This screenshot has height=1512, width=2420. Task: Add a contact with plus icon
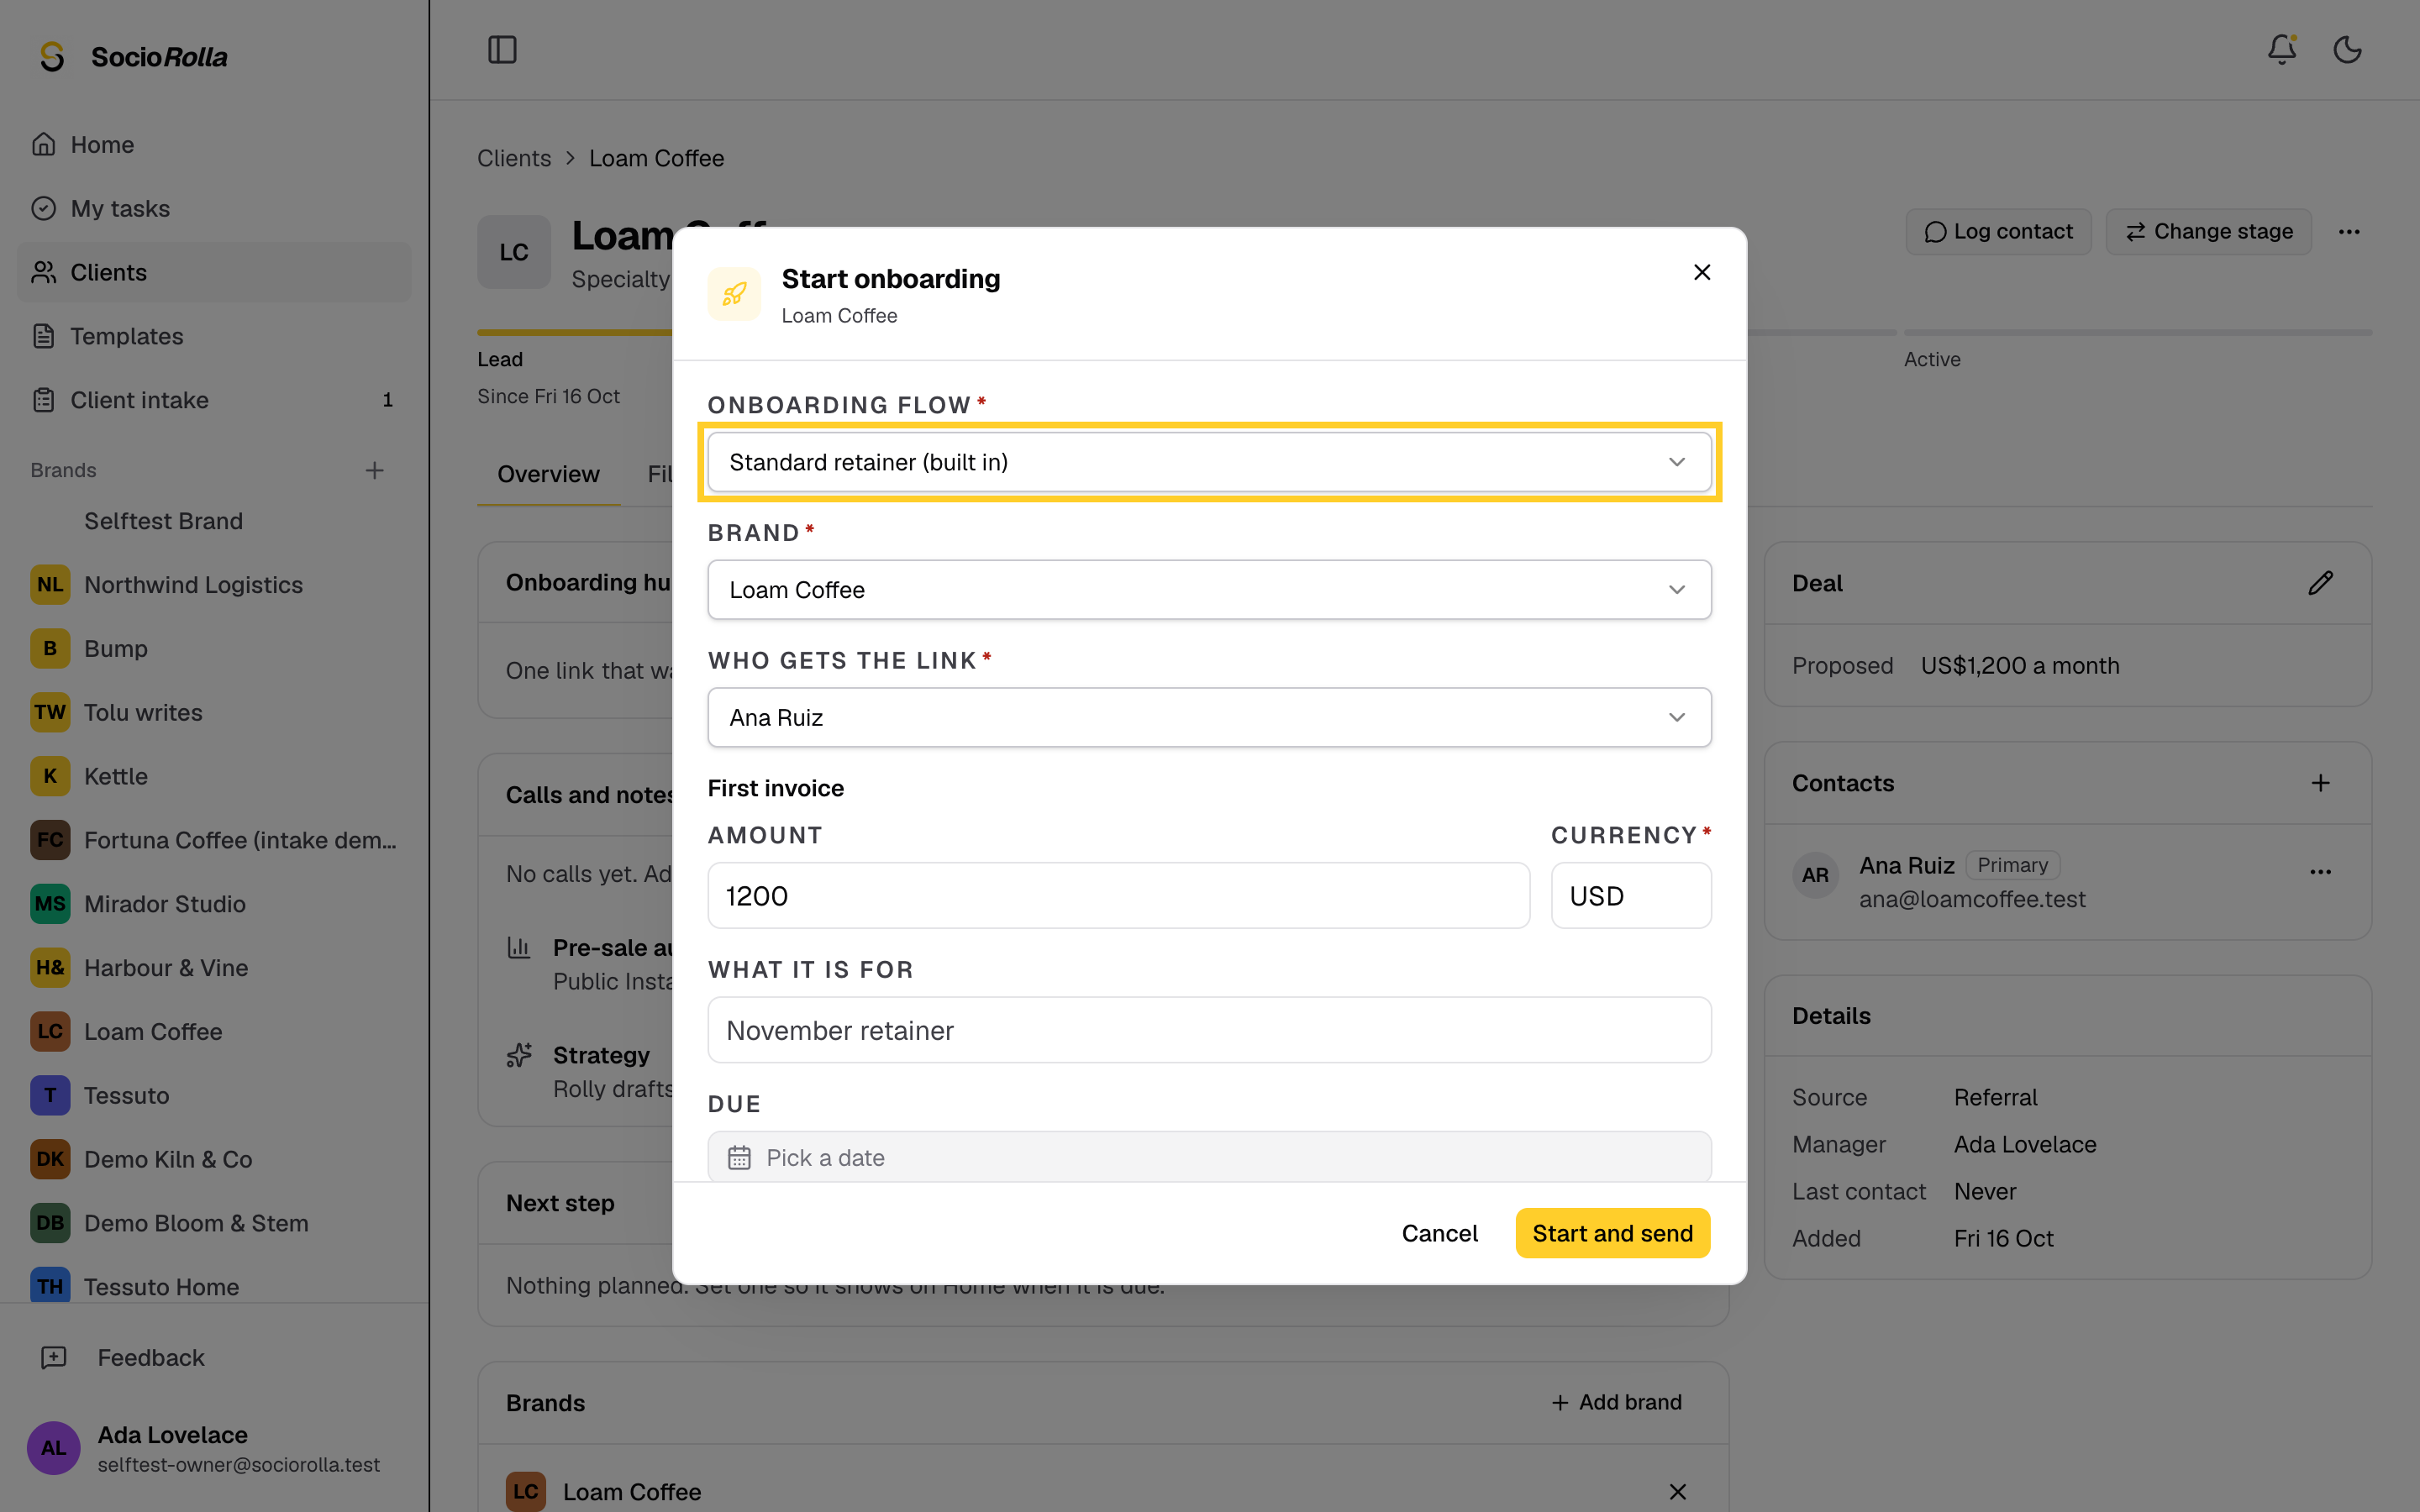pos(2320,783)
